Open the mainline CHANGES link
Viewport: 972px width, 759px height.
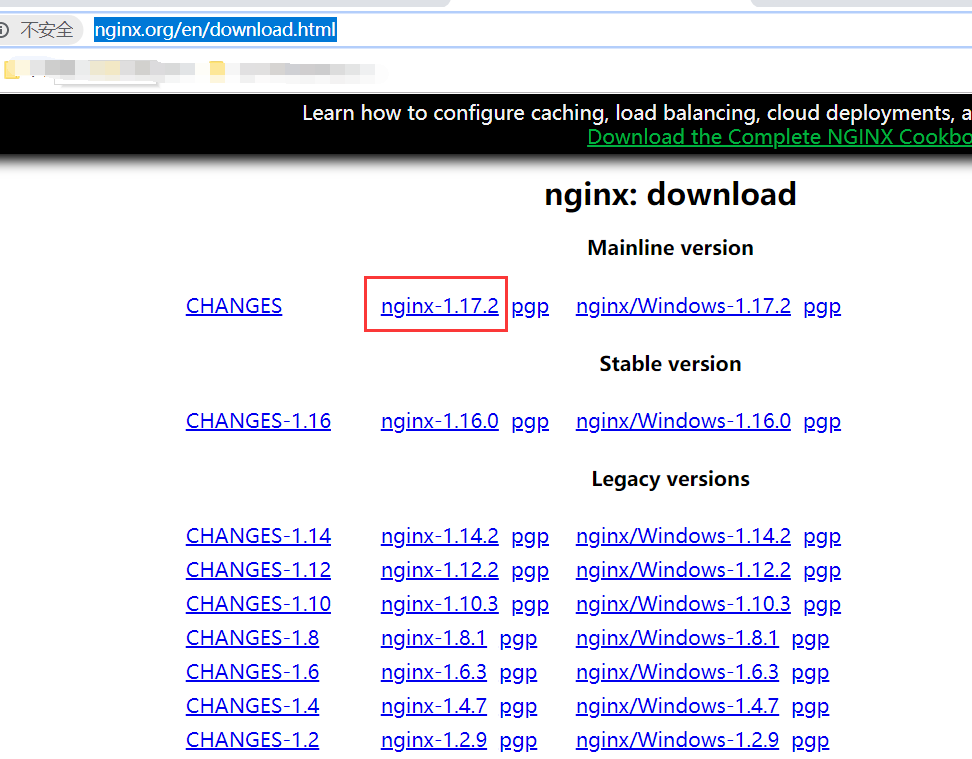click(x=234, y=306)
